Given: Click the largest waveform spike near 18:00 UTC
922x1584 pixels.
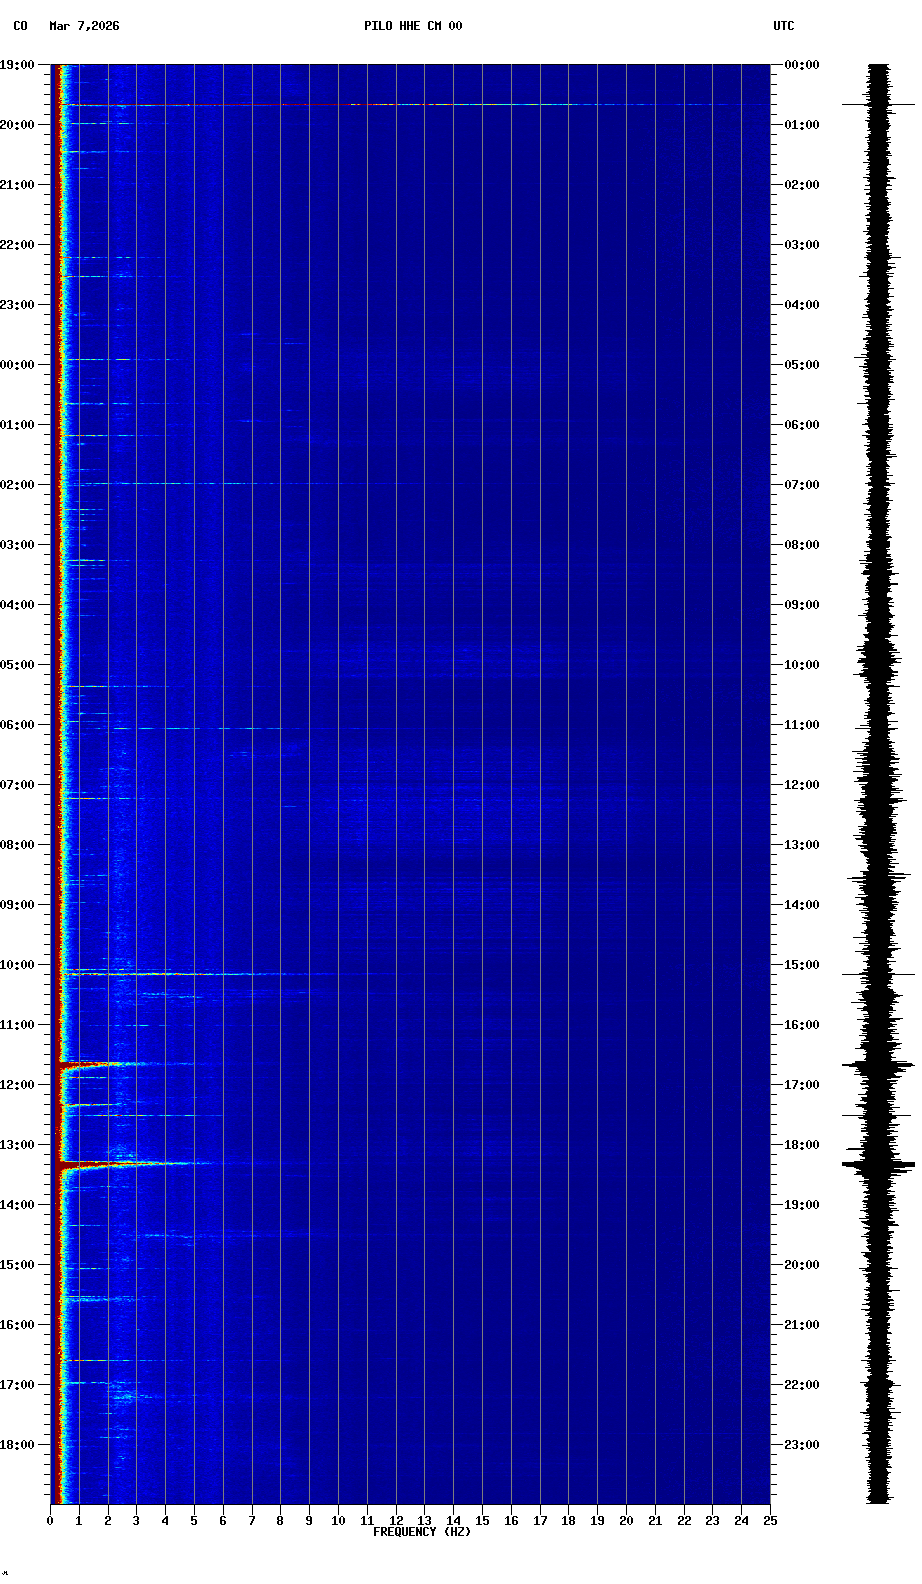Looking at the screenshot, I should [878, 1165].
